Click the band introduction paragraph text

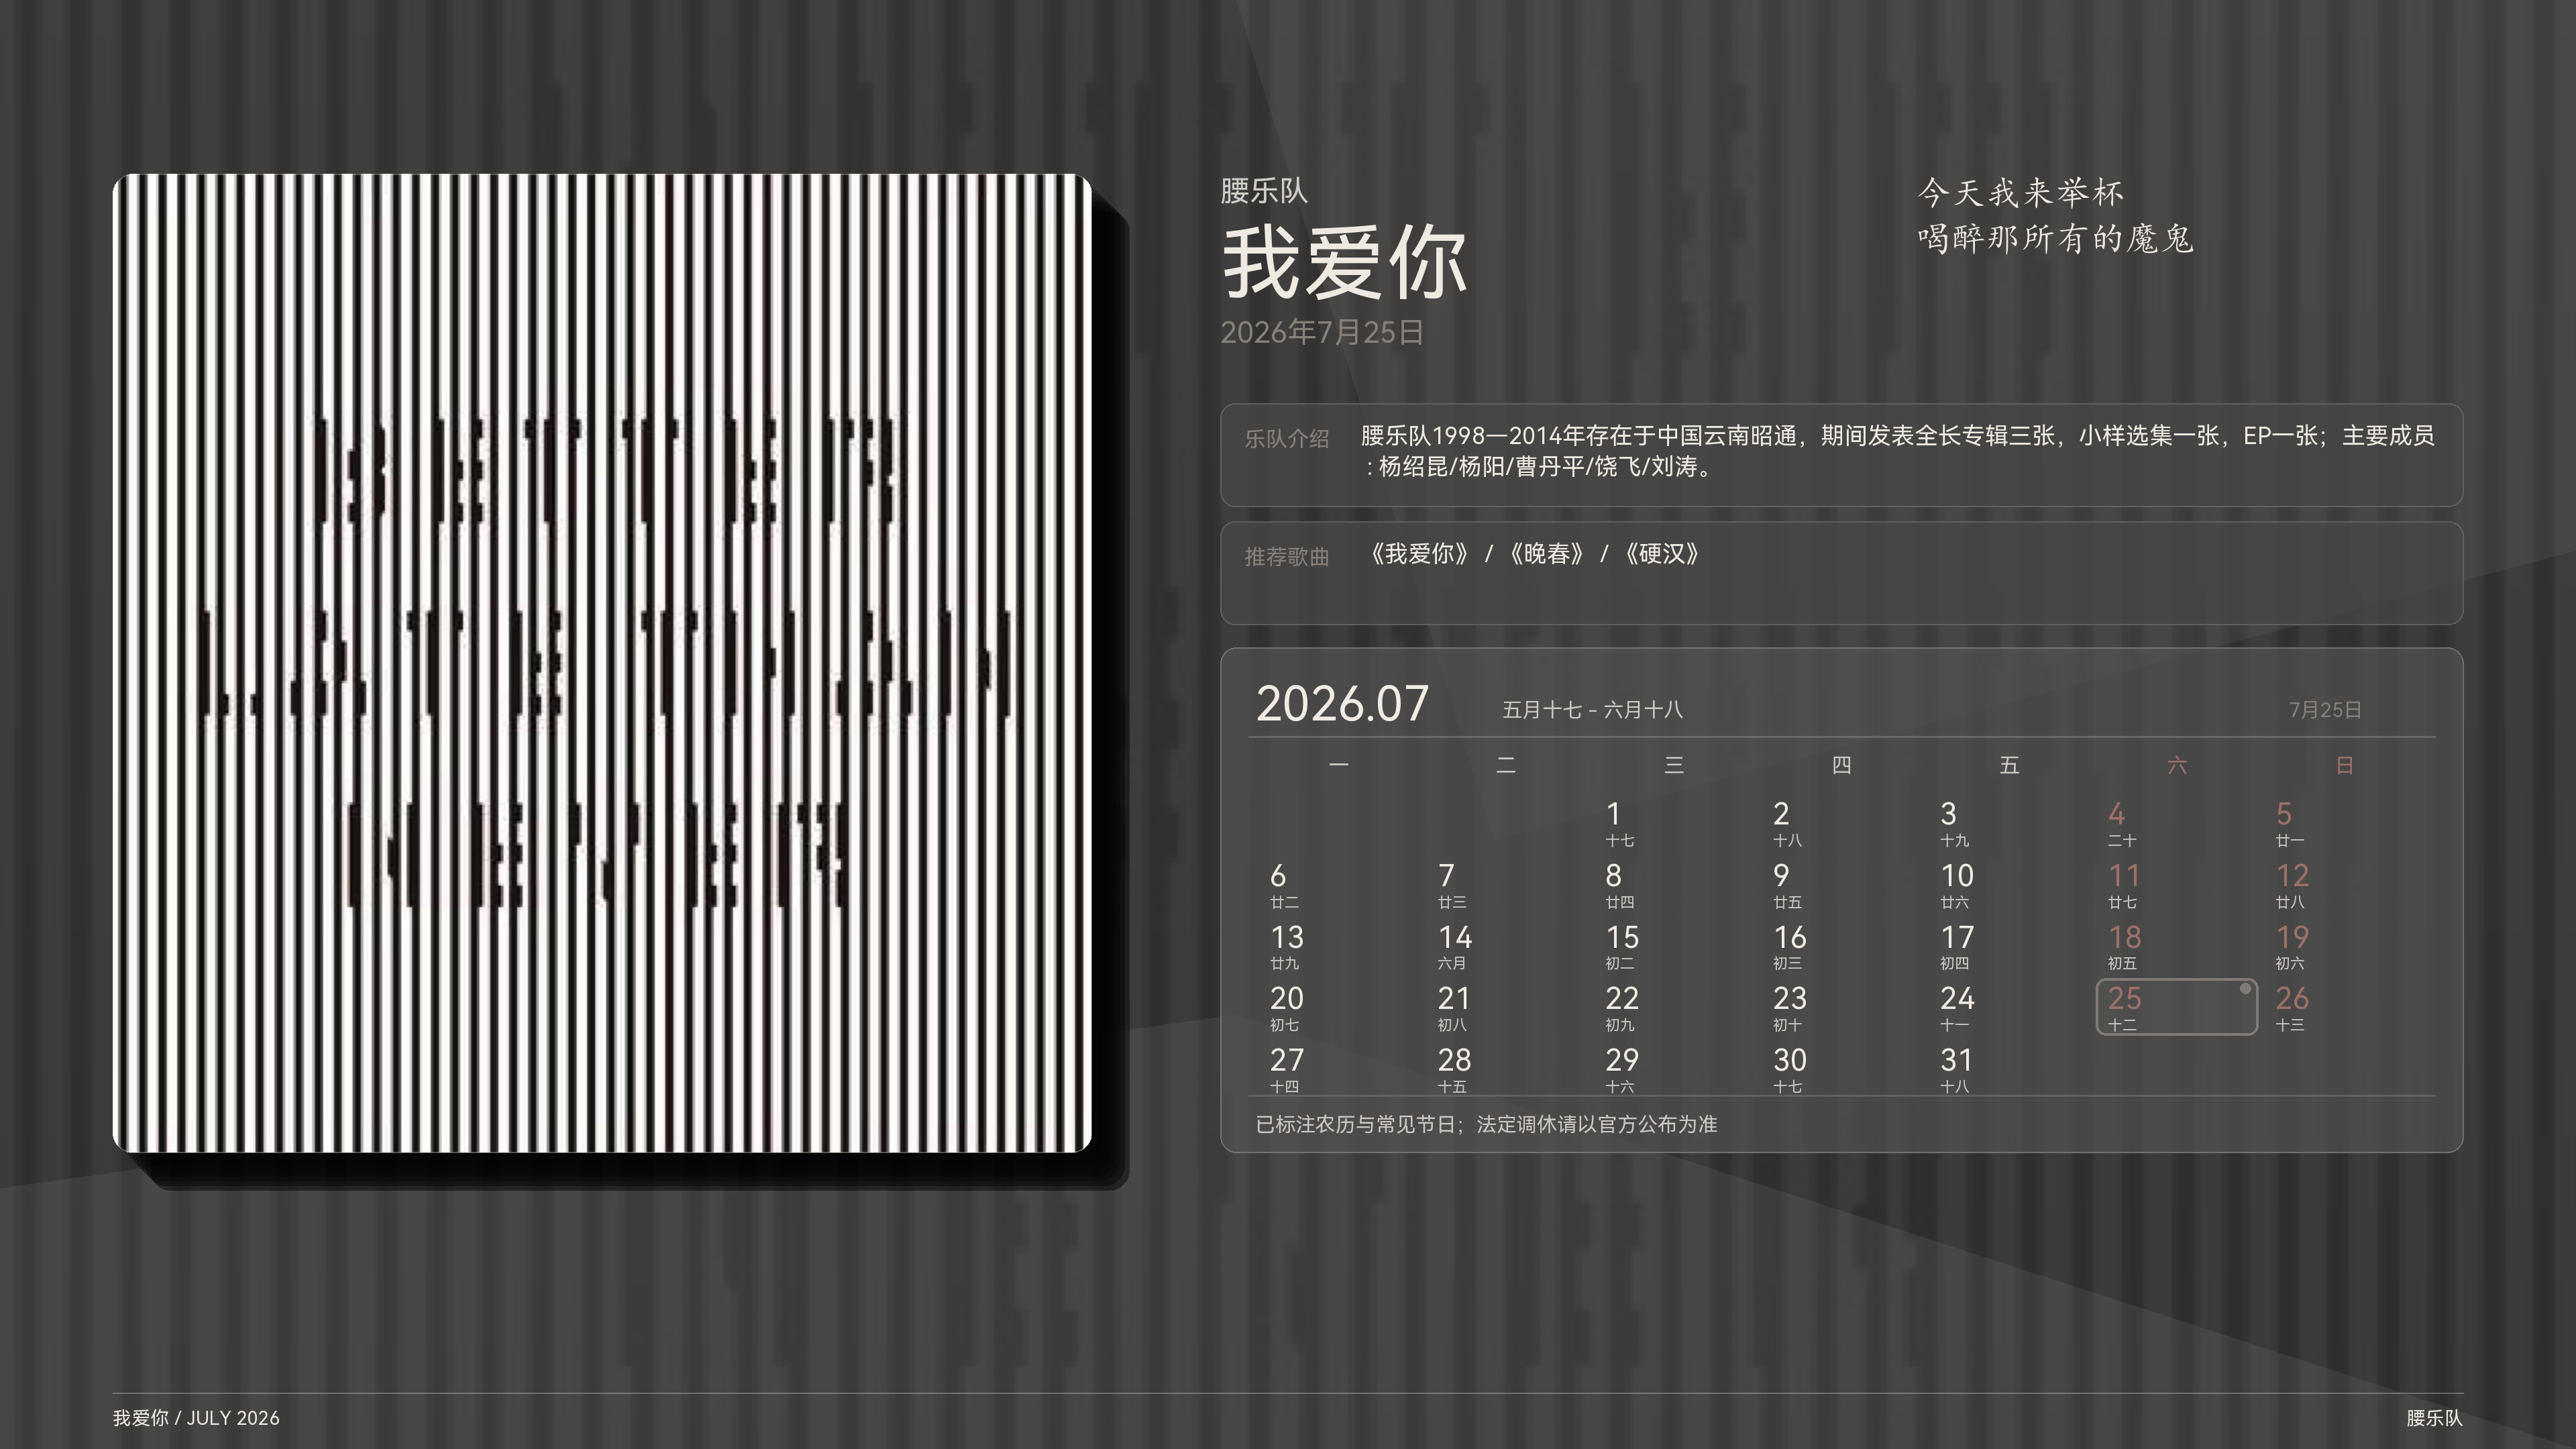point(1897,451)
